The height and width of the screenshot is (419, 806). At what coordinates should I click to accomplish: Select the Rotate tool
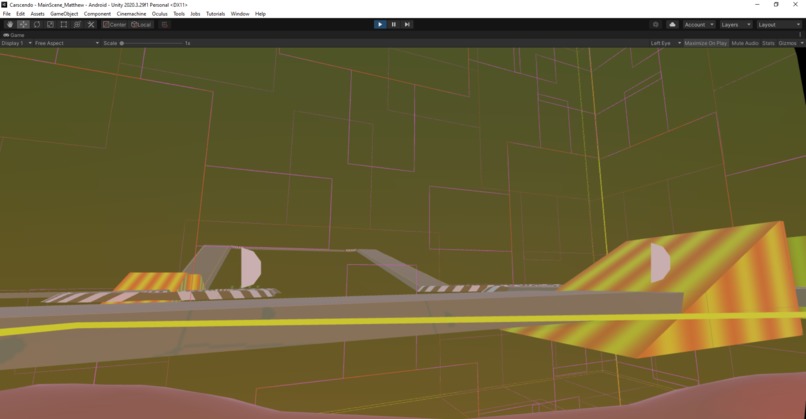(37, 25)
